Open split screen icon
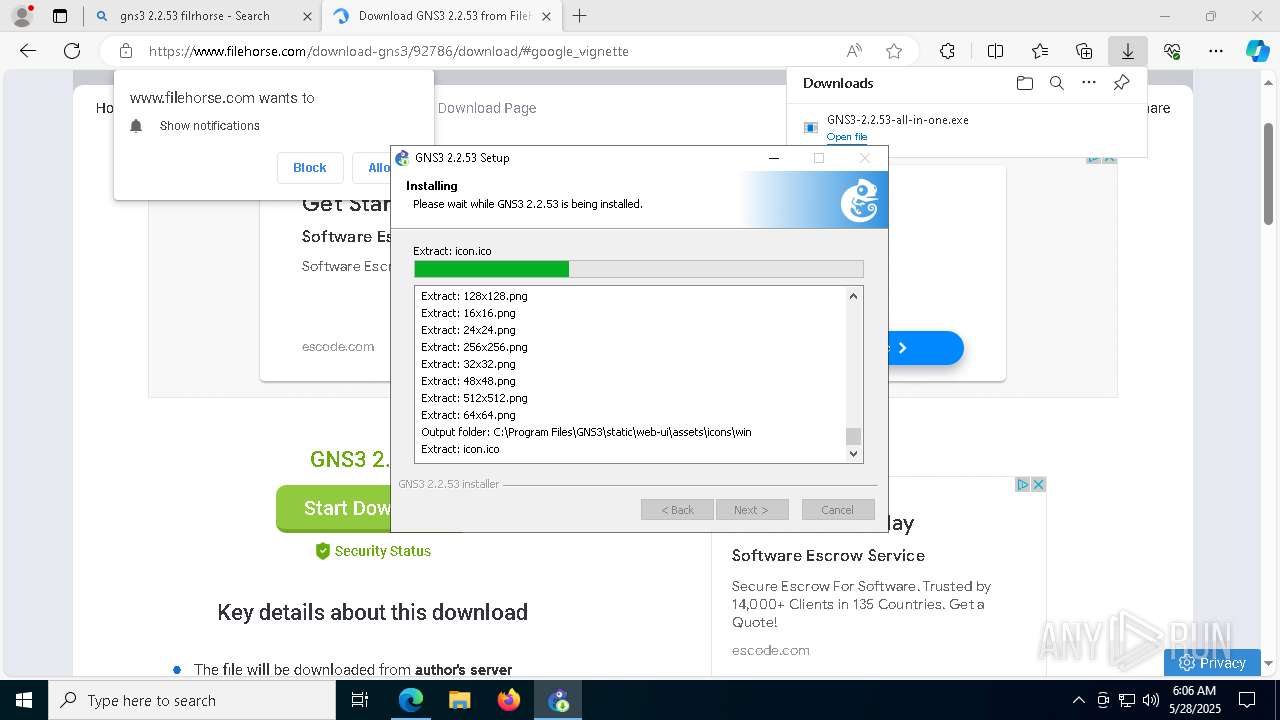This screenshot has height=720, width=1280. click(x=995, y=51)
